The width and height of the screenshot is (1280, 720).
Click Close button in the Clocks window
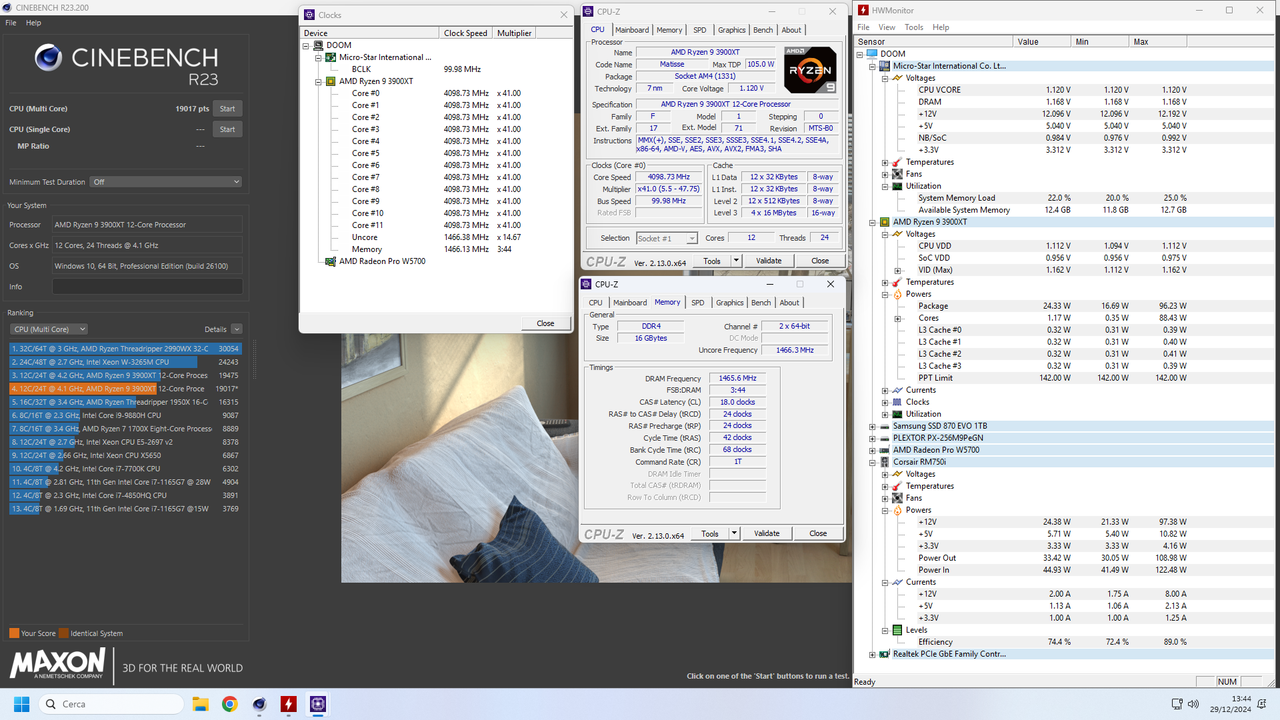(545, 323)
